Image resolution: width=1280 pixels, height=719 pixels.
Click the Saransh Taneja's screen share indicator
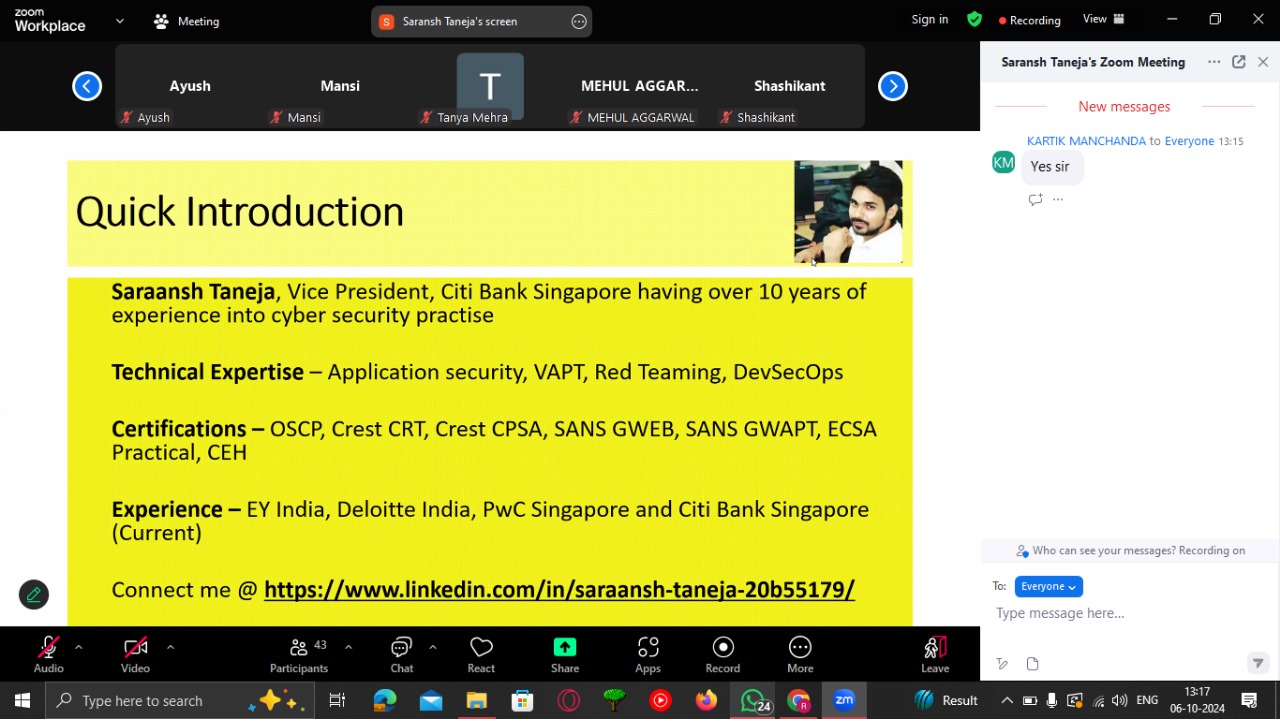point(460,21)
